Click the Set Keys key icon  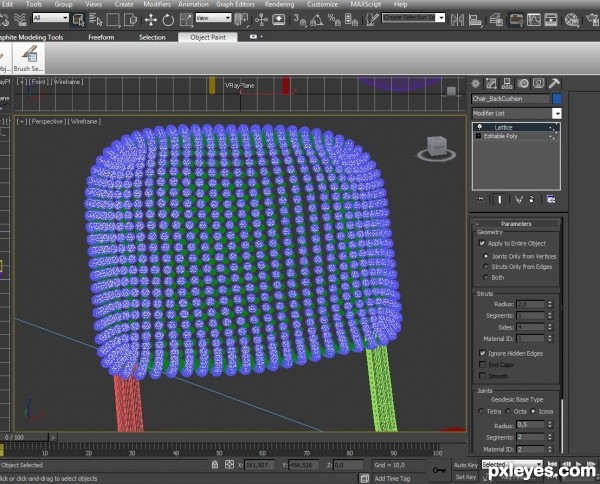tap(439, 470)
